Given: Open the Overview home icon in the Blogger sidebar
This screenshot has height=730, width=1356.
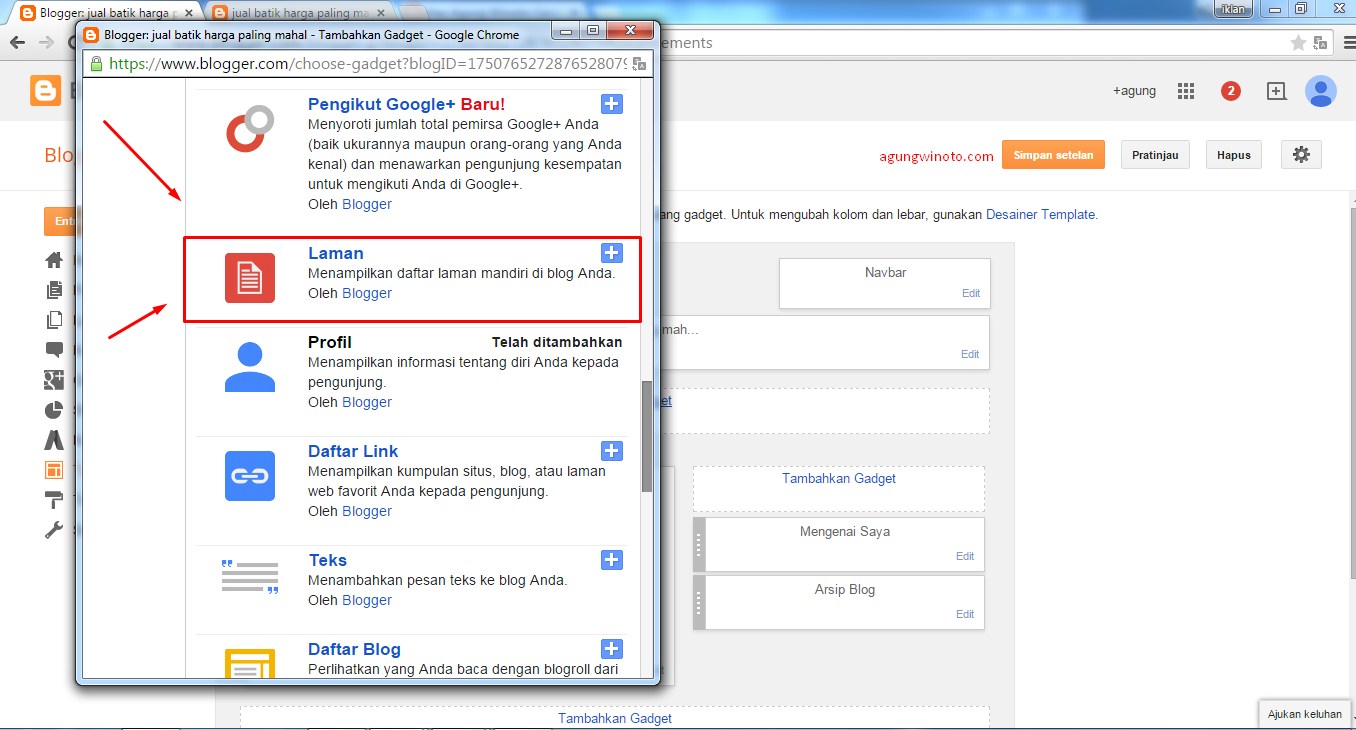Looking at the screenshot, I should point(54,260).
